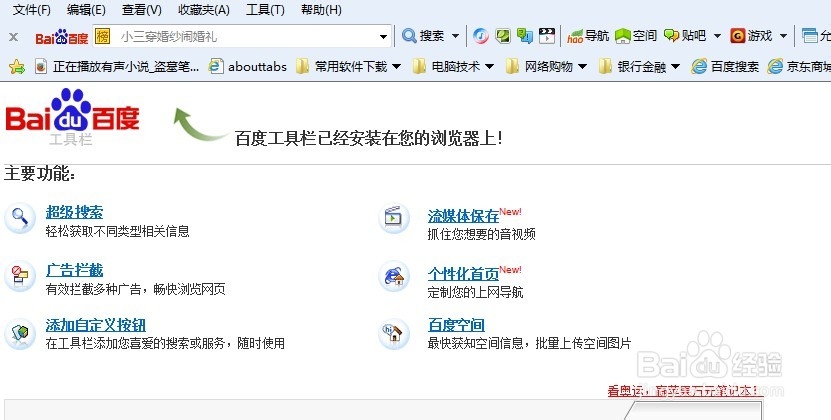Image resolution: width=831 pixels, height=420 pixels.
Task: Click the blue music note toolbar icon
Action: tap(481, 36)
